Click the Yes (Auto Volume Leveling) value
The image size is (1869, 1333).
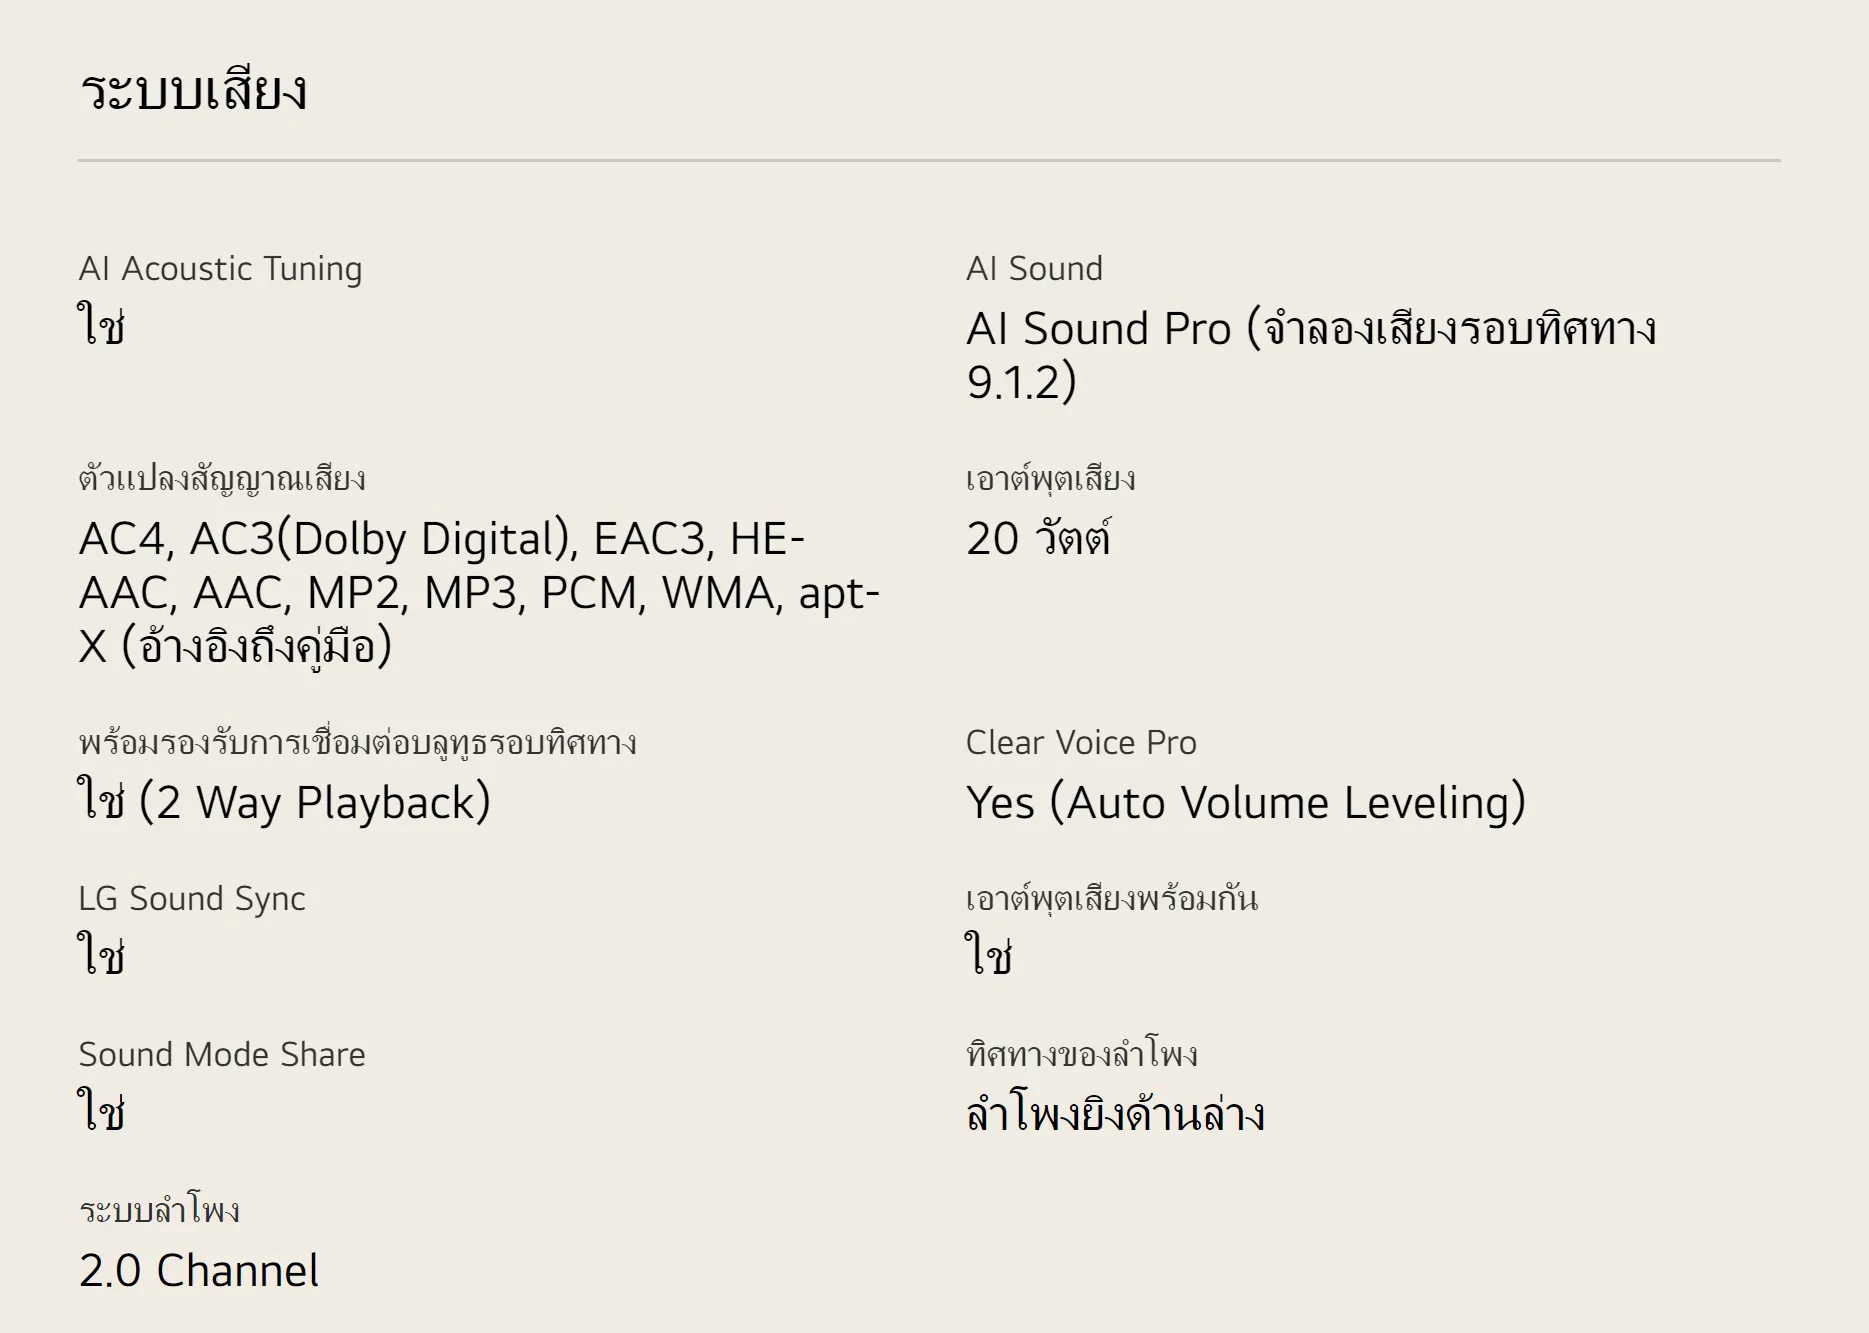point(1245,803)
